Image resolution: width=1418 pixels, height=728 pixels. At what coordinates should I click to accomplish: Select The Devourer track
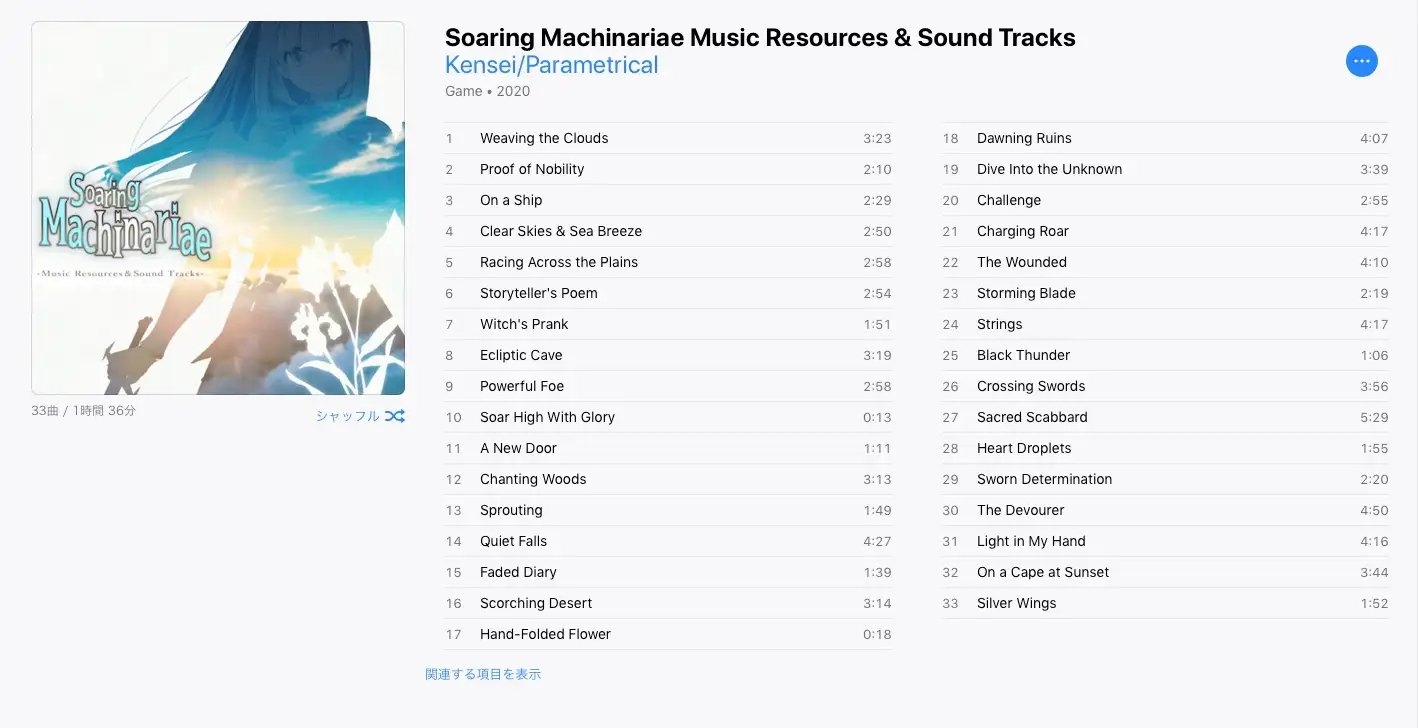pos(1020,510)
